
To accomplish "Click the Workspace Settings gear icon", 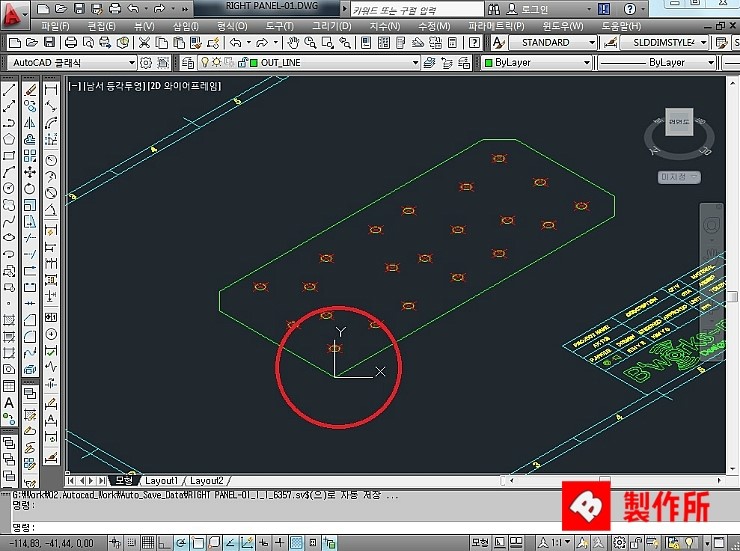I will pyautogui.click(x=146, y=62).
